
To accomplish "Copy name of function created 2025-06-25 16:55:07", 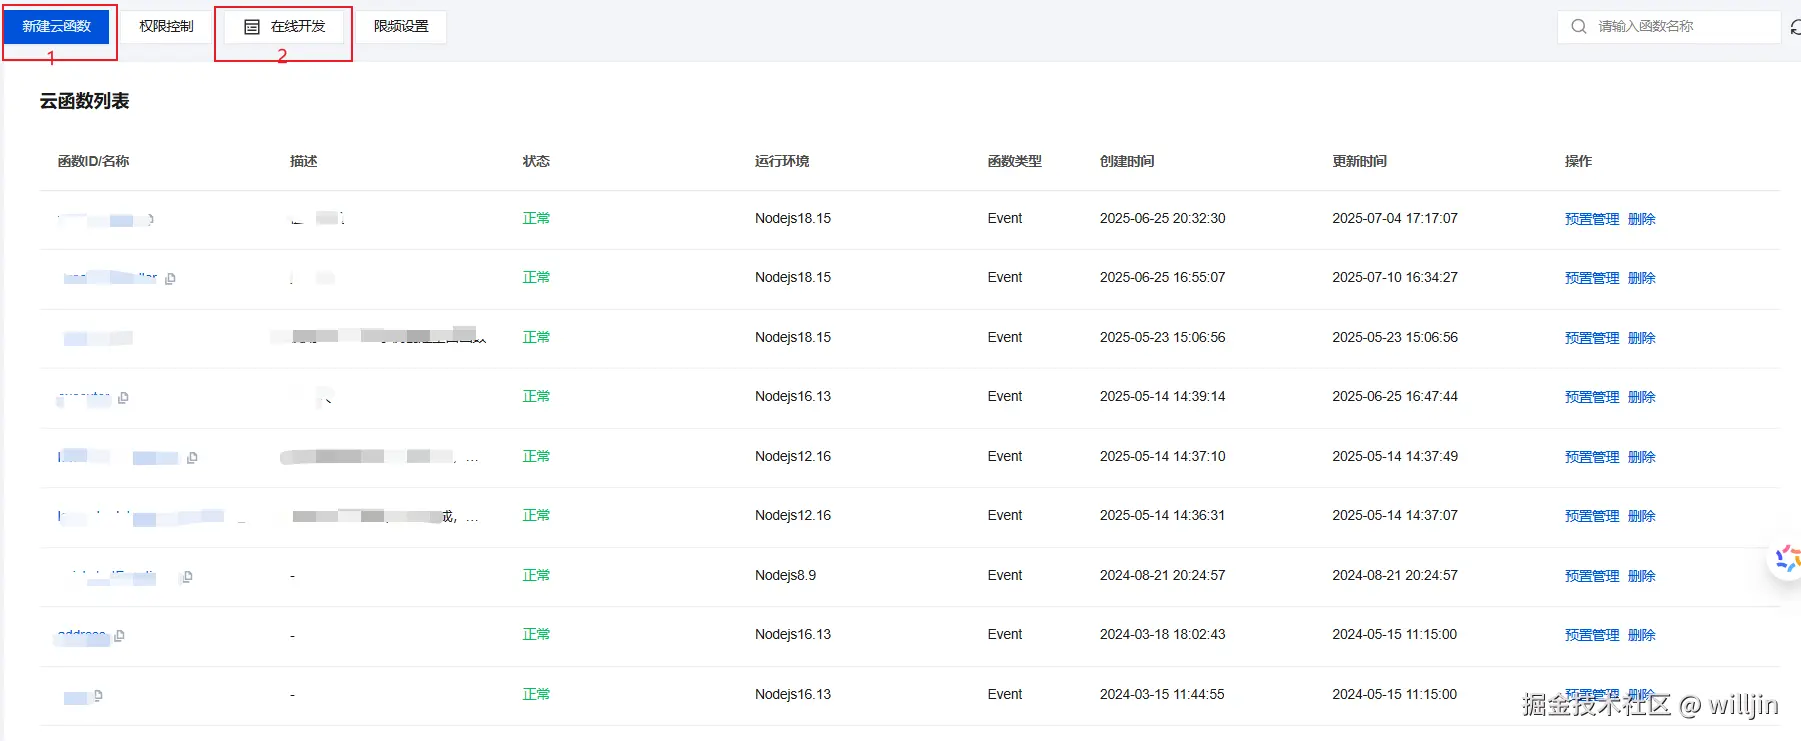I will point(170,279).
